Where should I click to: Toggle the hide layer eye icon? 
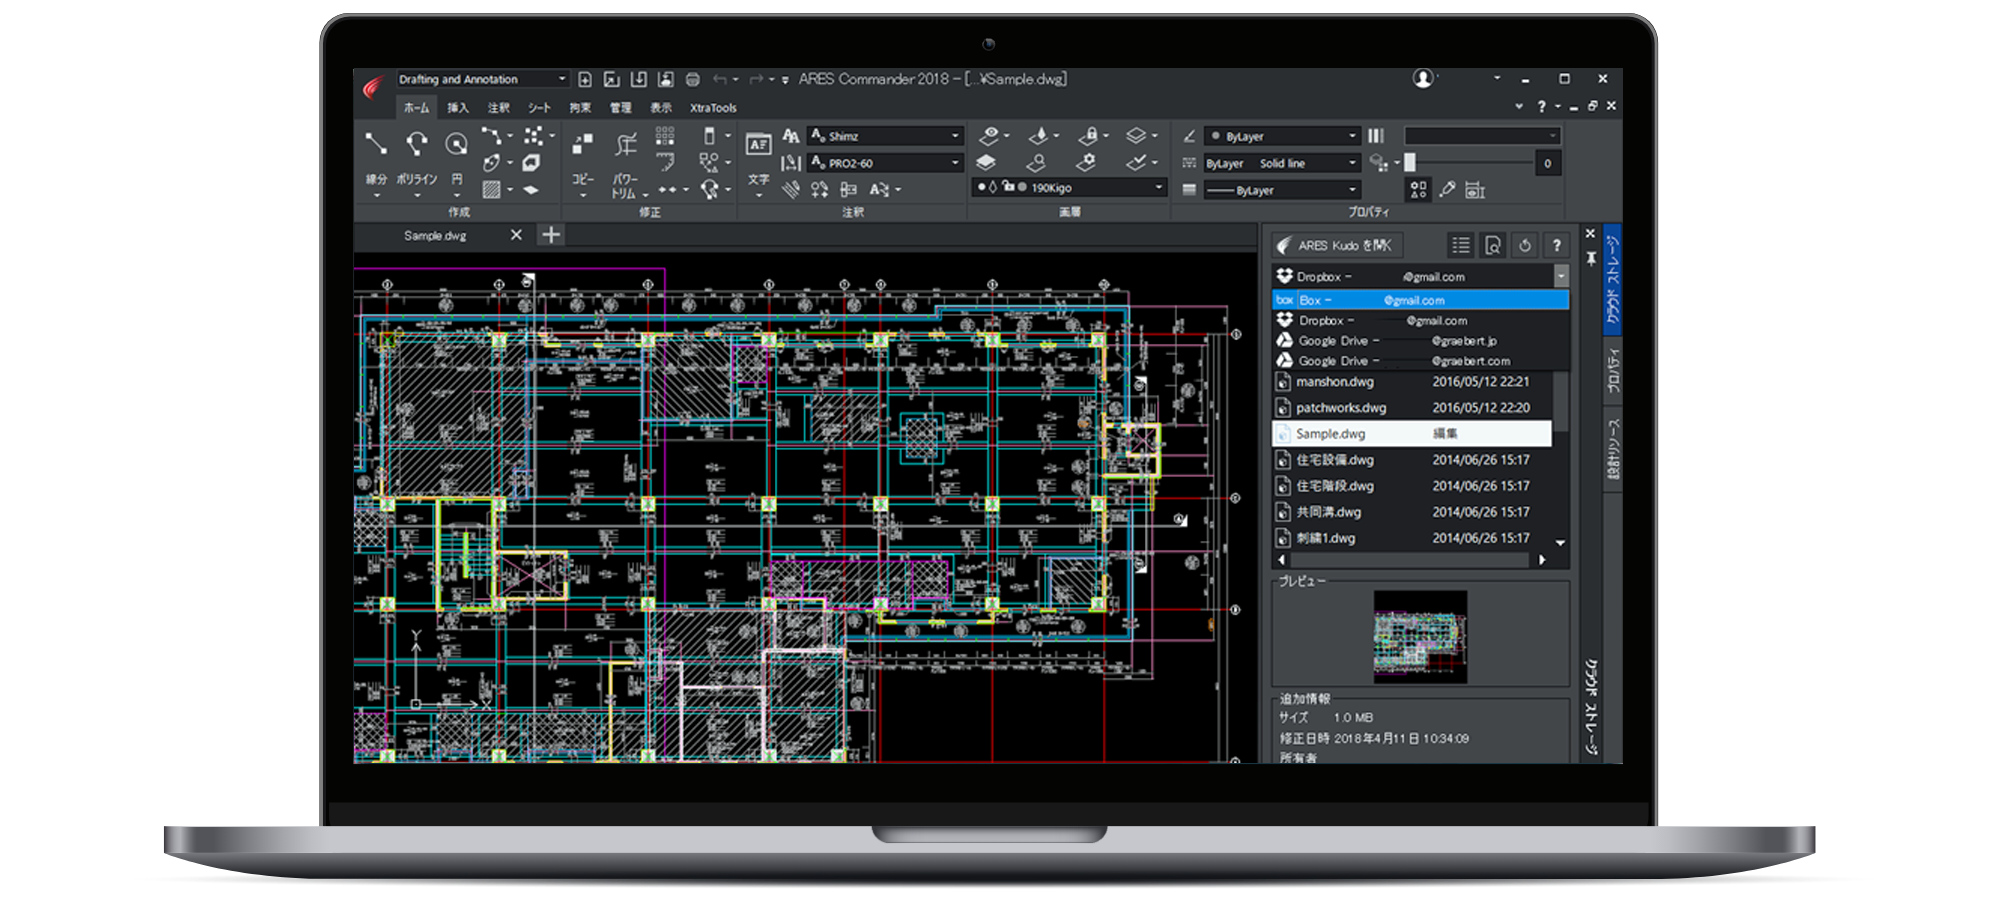(989, 135)
